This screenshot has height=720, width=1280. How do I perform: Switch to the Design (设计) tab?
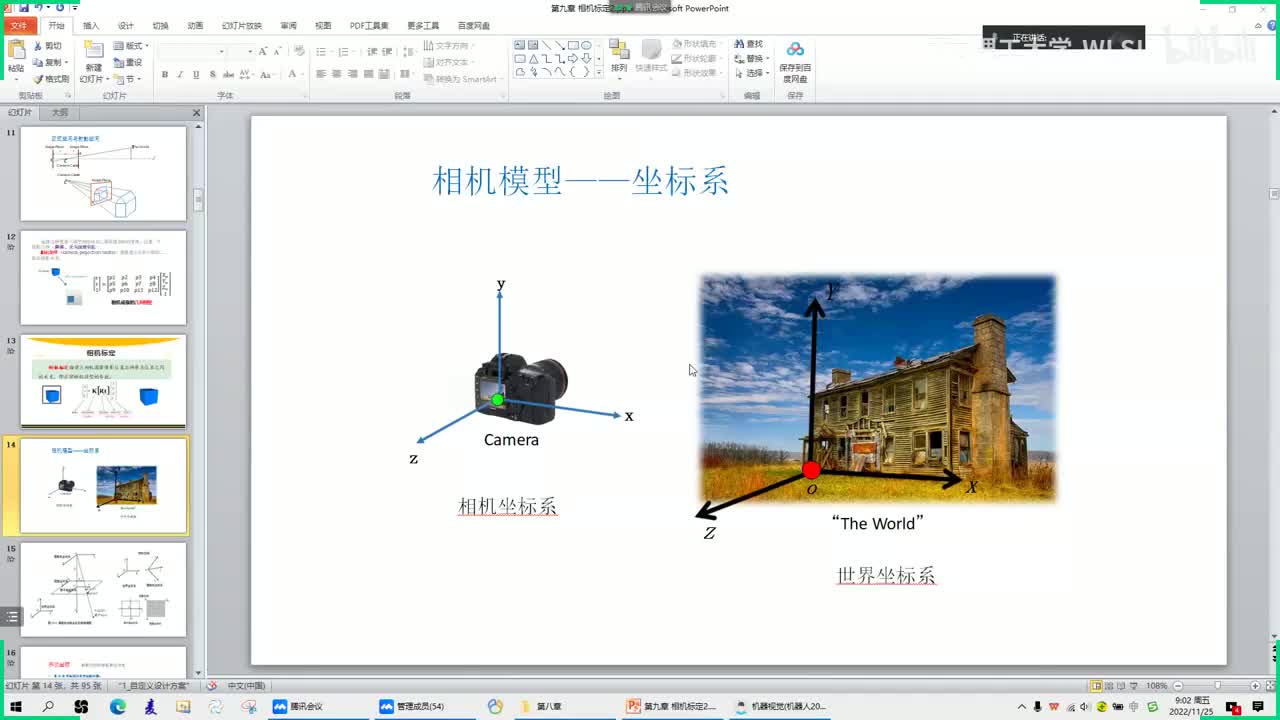pos(126,25)
